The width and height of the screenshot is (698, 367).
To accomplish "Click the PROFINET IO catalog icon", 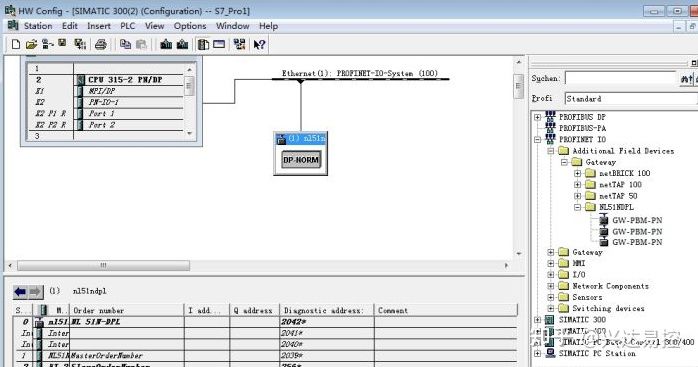I will pyautogui.click(x=550, y=139).
